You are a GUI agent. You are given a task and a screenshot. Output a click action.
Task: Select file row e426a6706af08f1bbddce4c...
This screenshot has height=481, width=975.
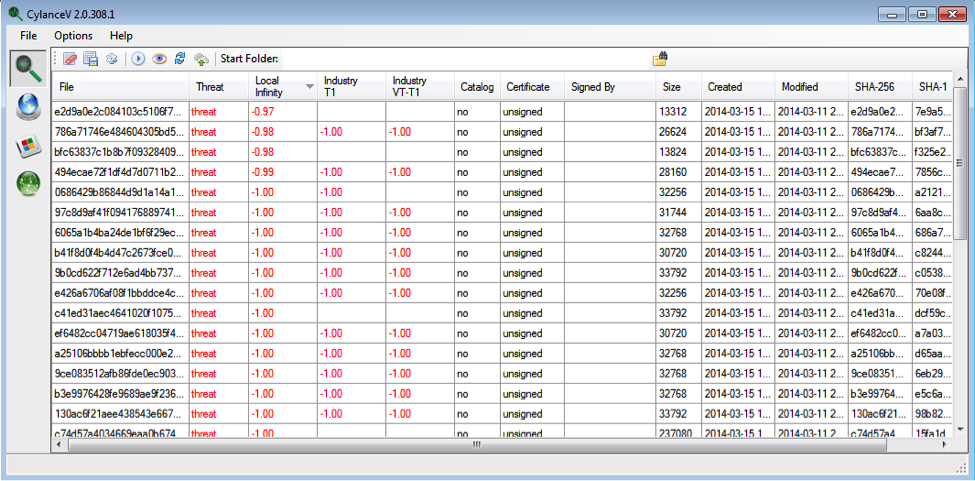click(x=502, y=292)
